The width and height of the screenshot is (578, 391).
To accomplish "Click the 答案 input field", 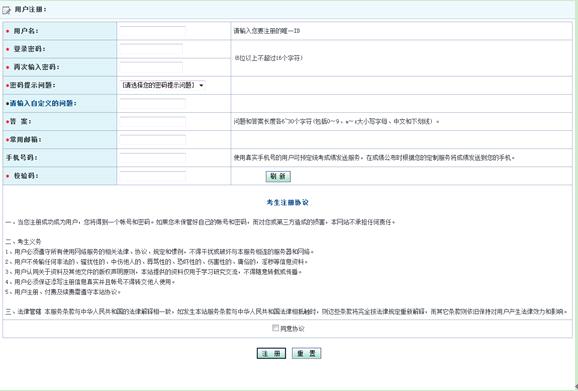I will tap(152, 122).
